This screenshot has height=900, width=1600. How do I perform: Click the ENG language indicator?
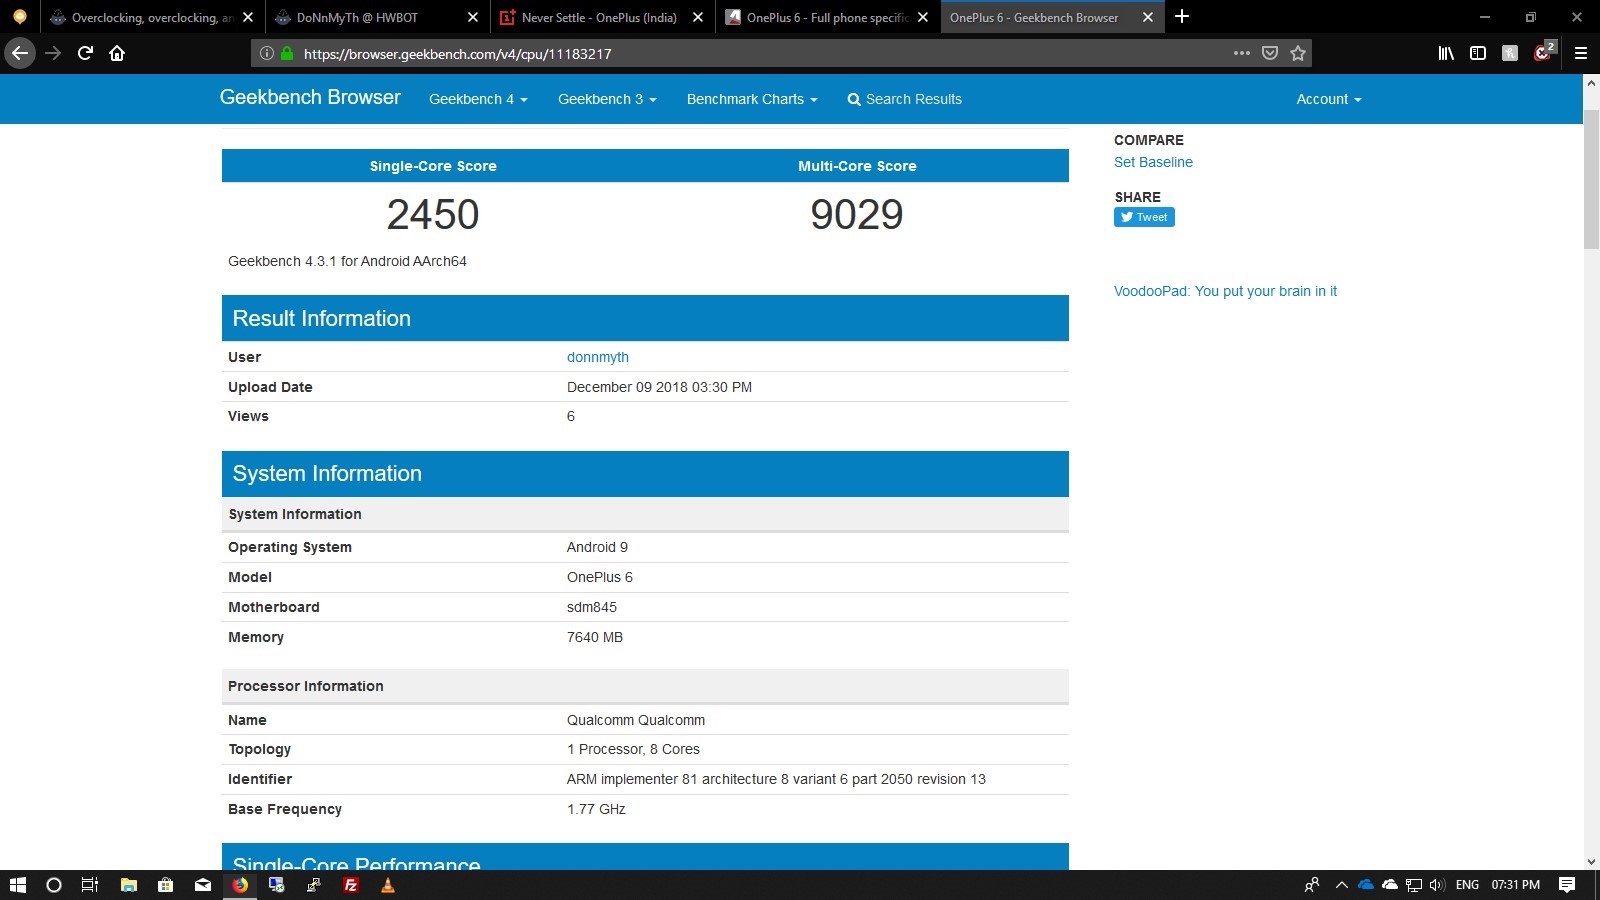point(1467,885)
